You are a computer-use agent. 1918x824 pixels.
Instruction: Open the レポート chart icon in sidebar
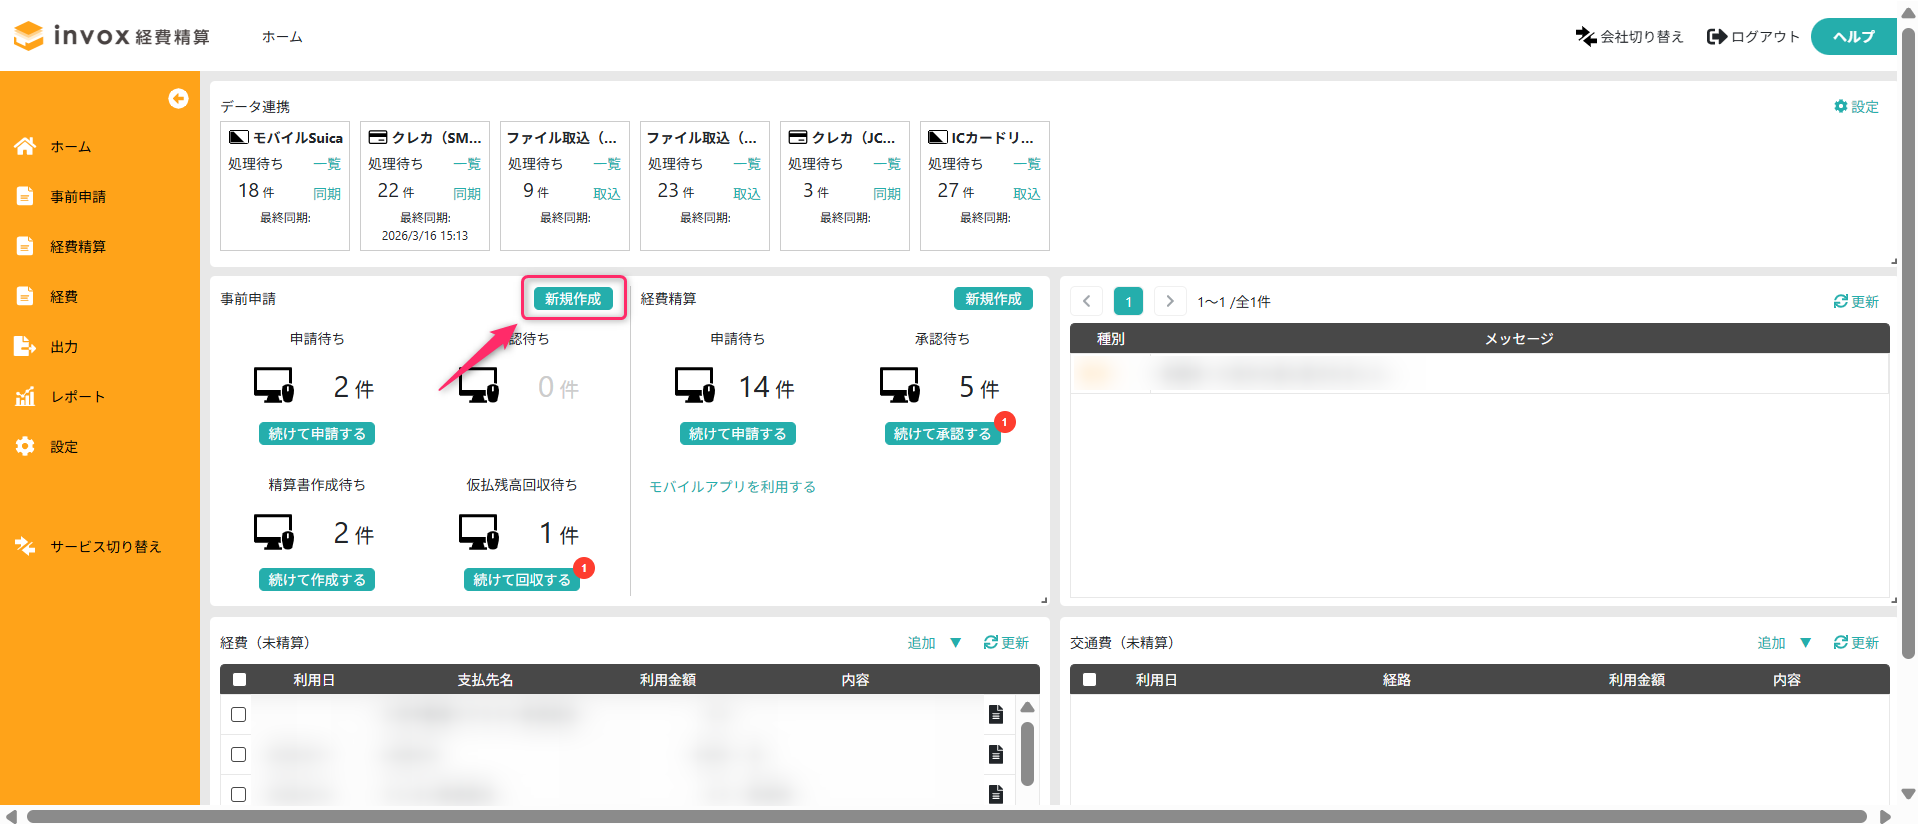(25, 397)
